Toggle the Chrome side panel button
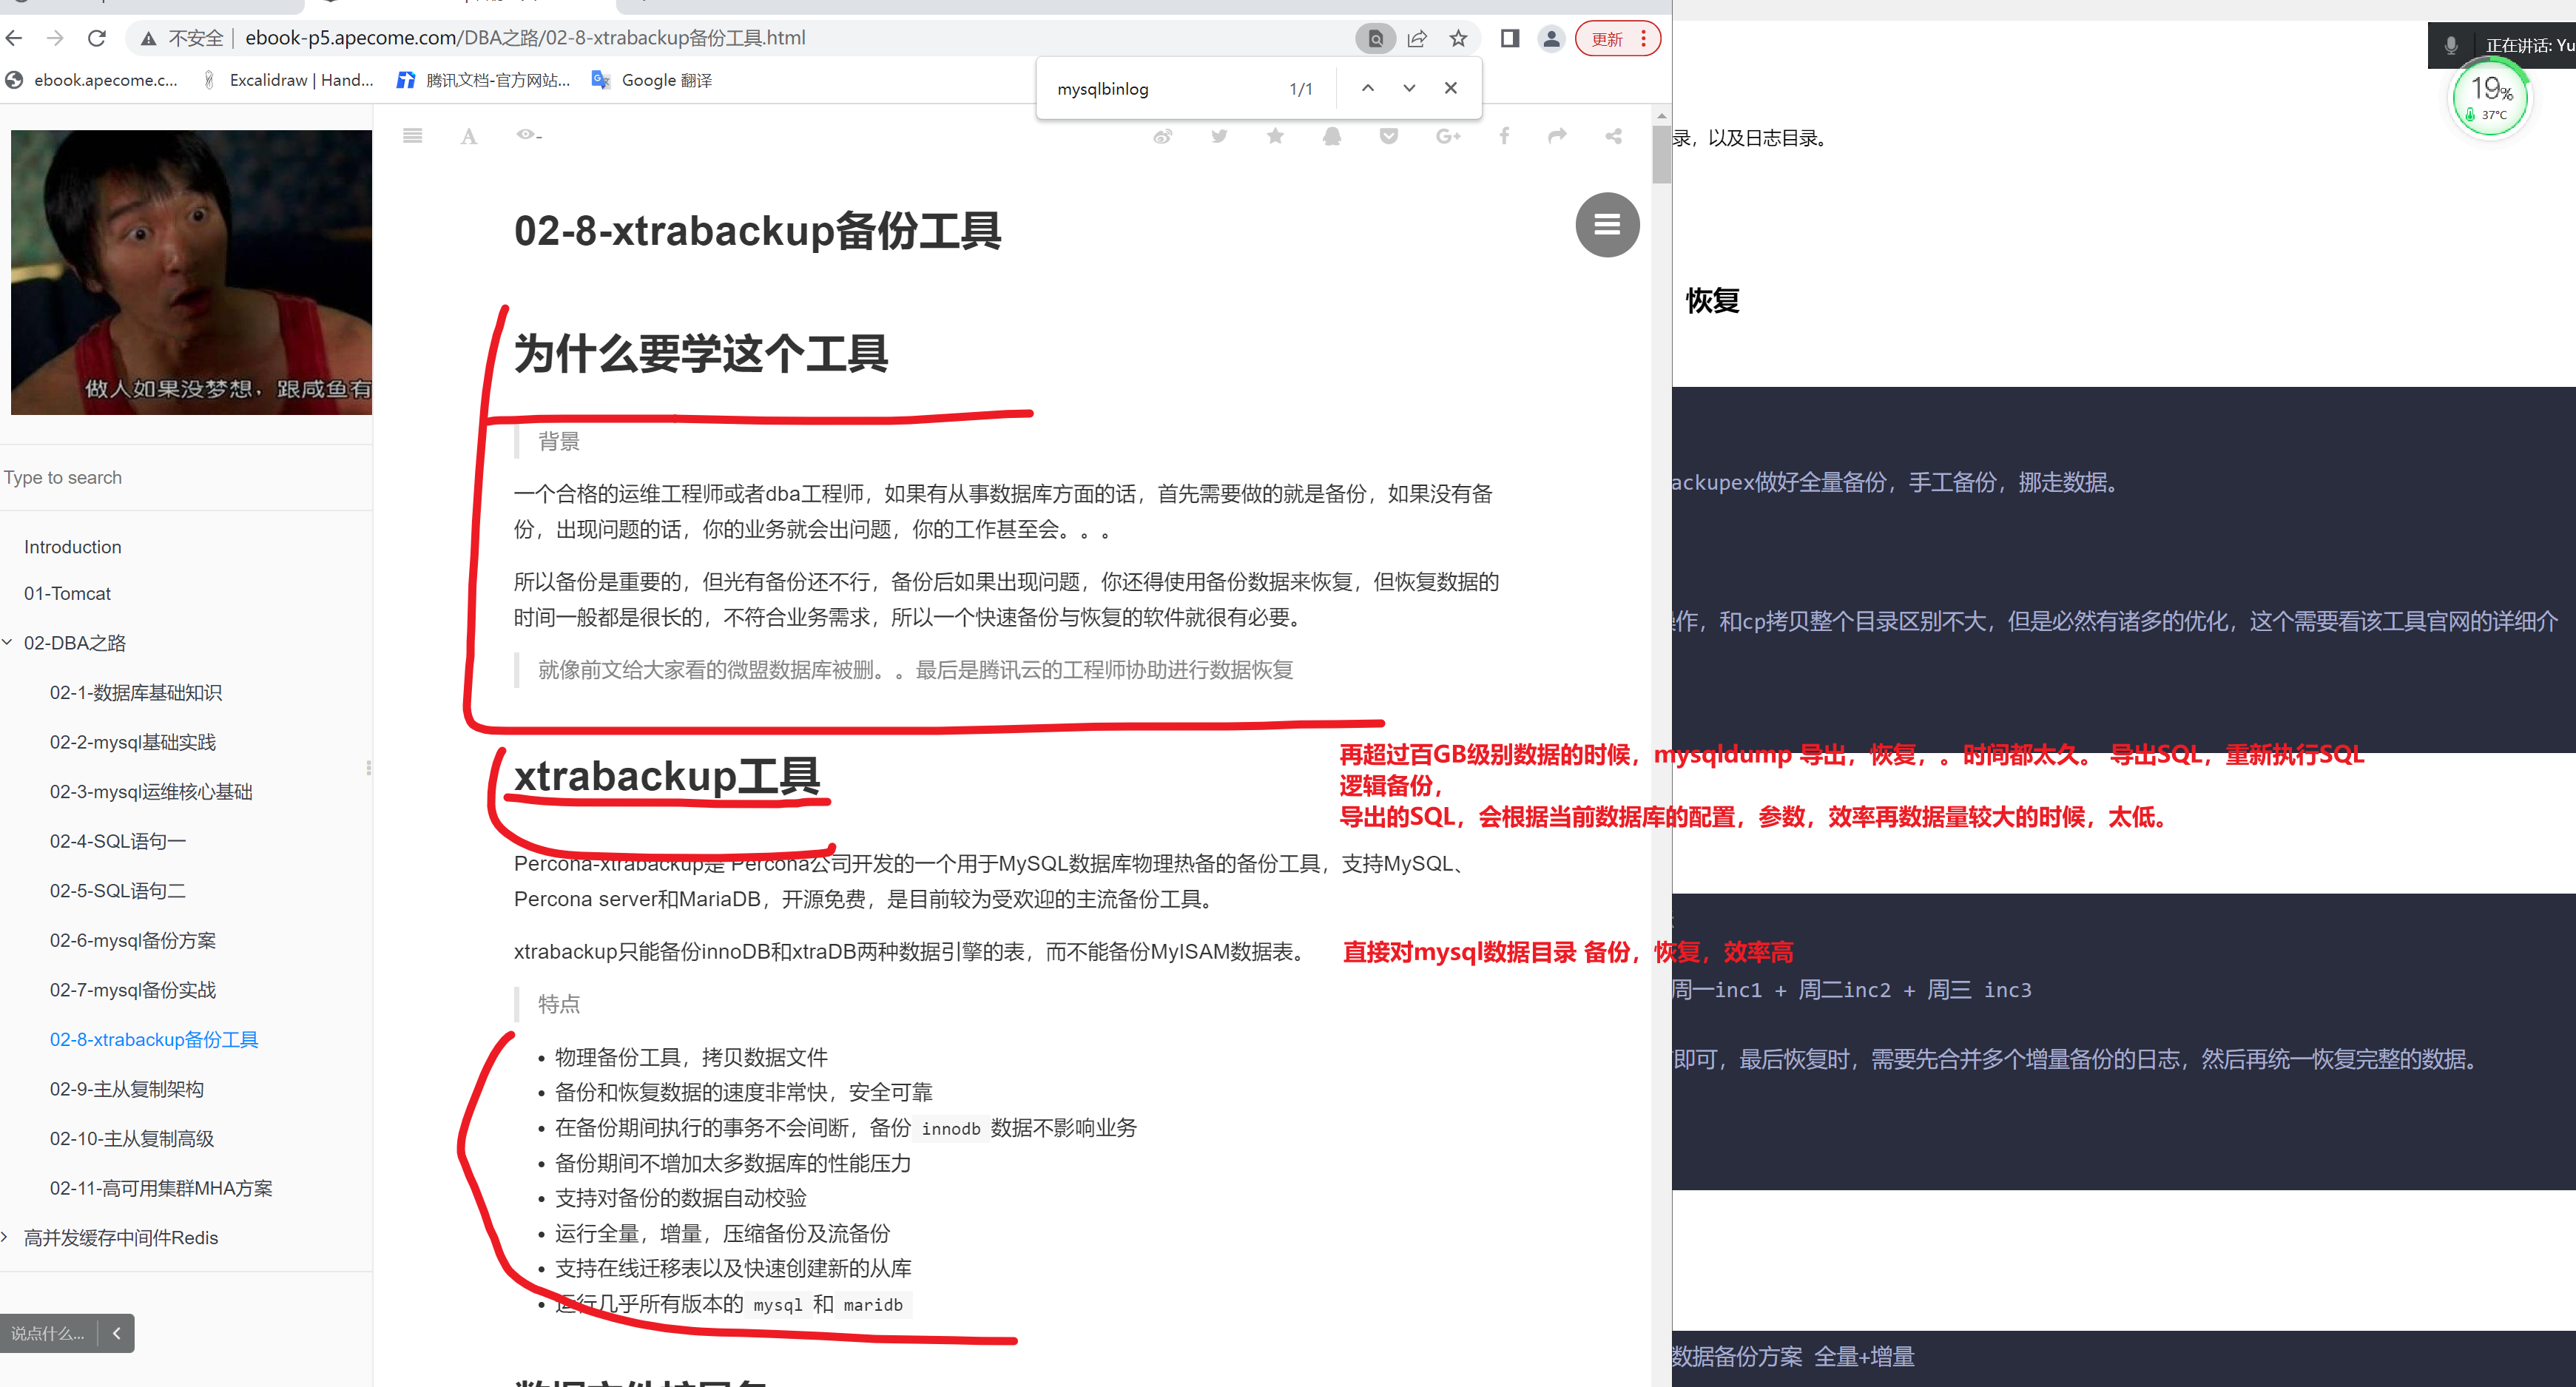The height and width of the screenshot is (1387, 2576). [1509, 39]
